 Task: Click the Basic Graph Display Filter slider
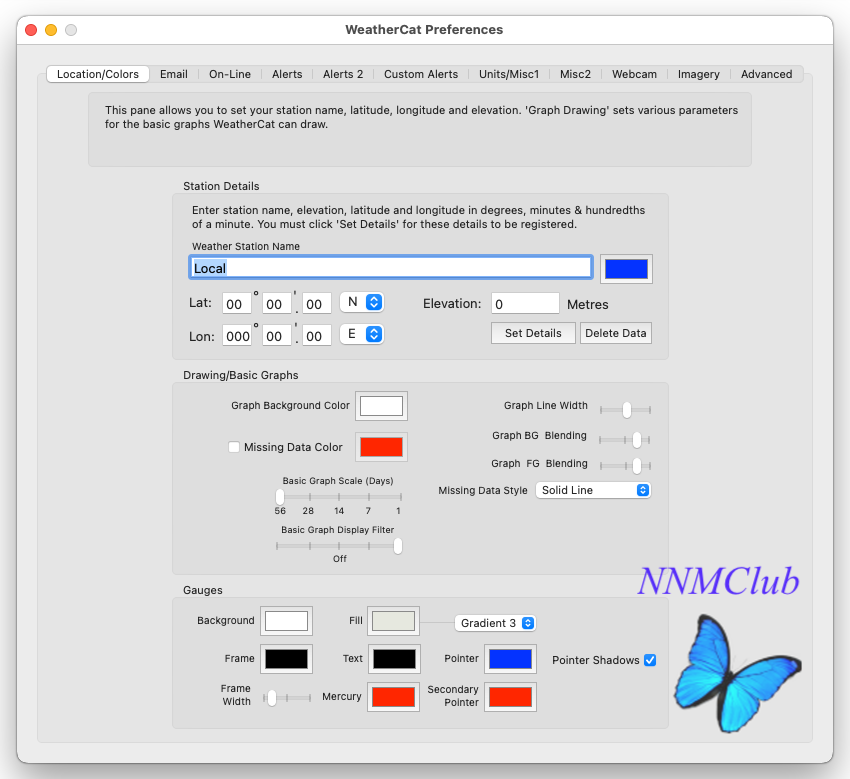pyautogui.click(x=339, y=546)
